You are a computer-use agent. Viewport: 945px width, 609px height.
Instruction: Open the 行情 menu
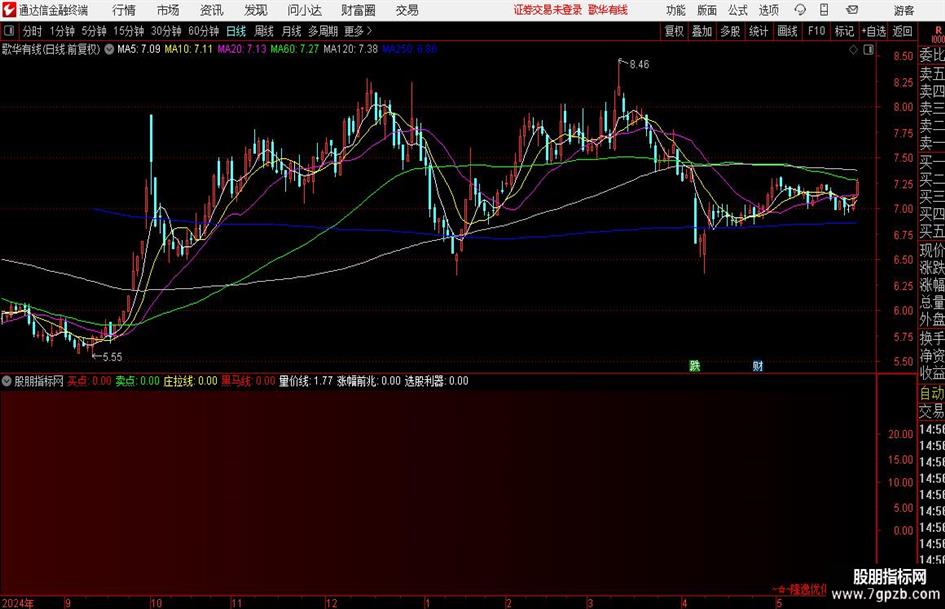pyautogui.click(x=124, y=10)
